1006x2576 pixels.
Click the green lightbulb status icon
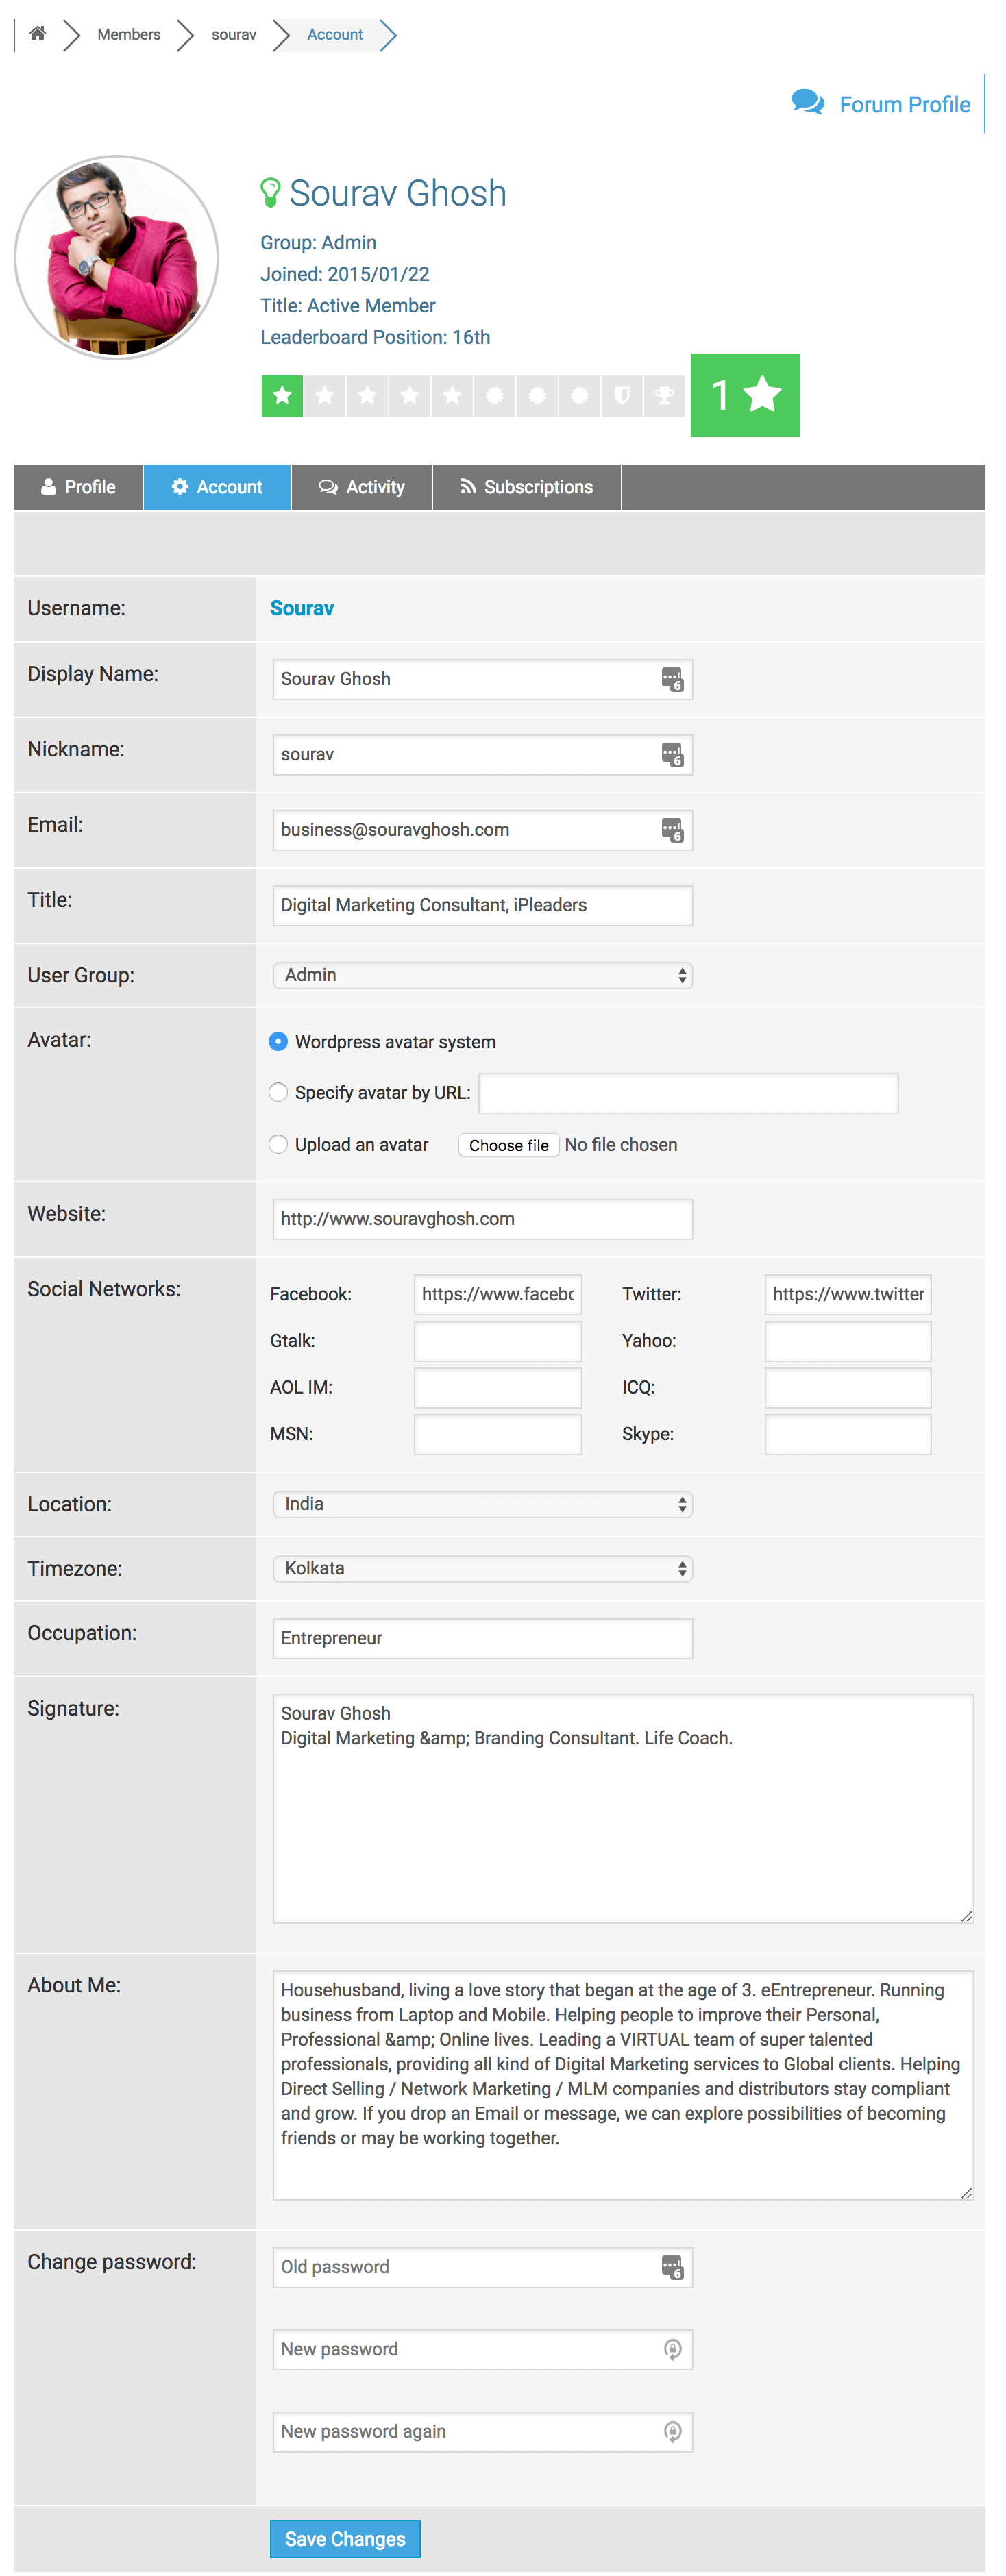point(270,193)
